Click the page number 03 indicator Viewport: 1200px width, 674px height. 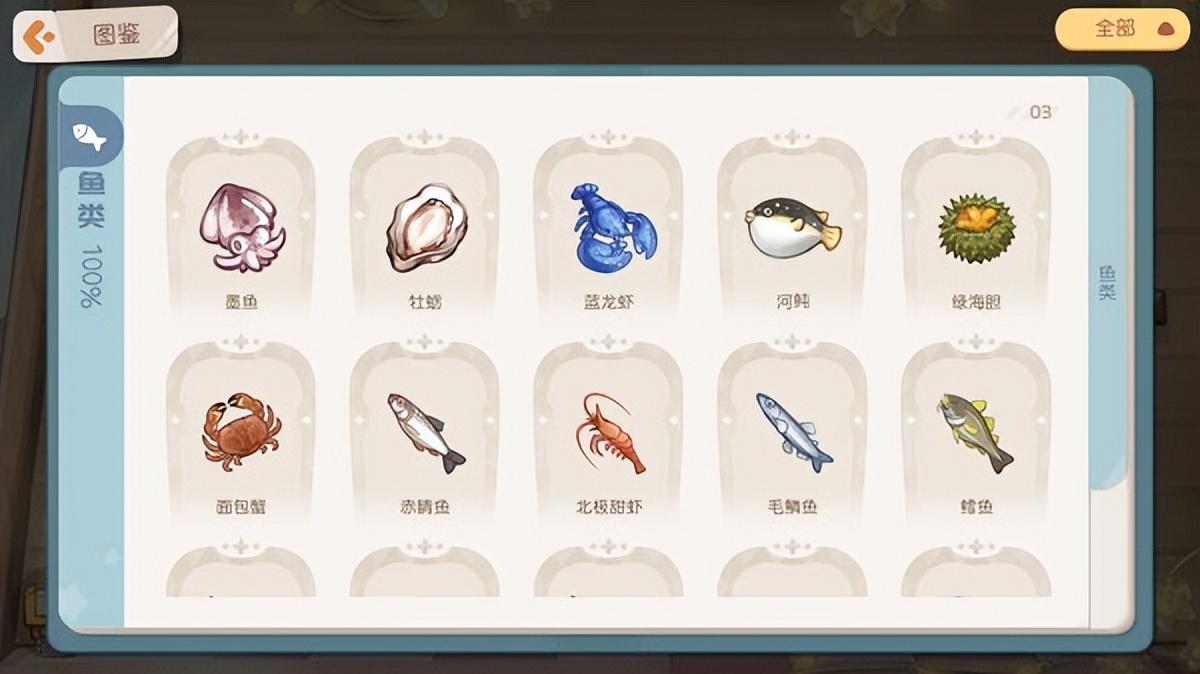(1040, 112)
